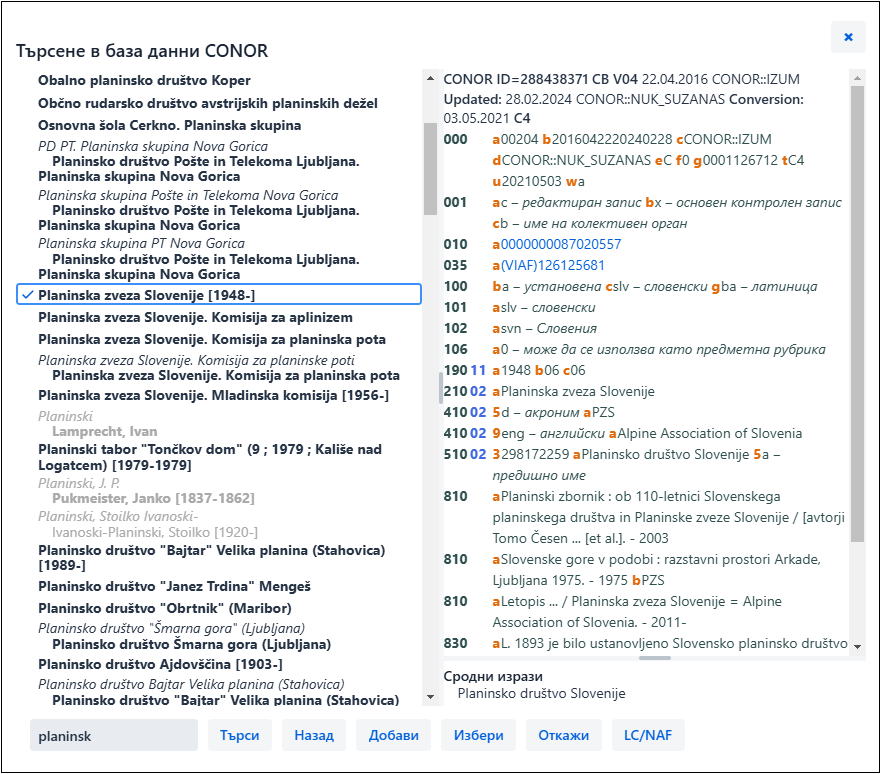Select Planinska skupina Pošte in Telekoma Nova Gorica
This screenshot has width=880, height=774.
tap(188, 195)
